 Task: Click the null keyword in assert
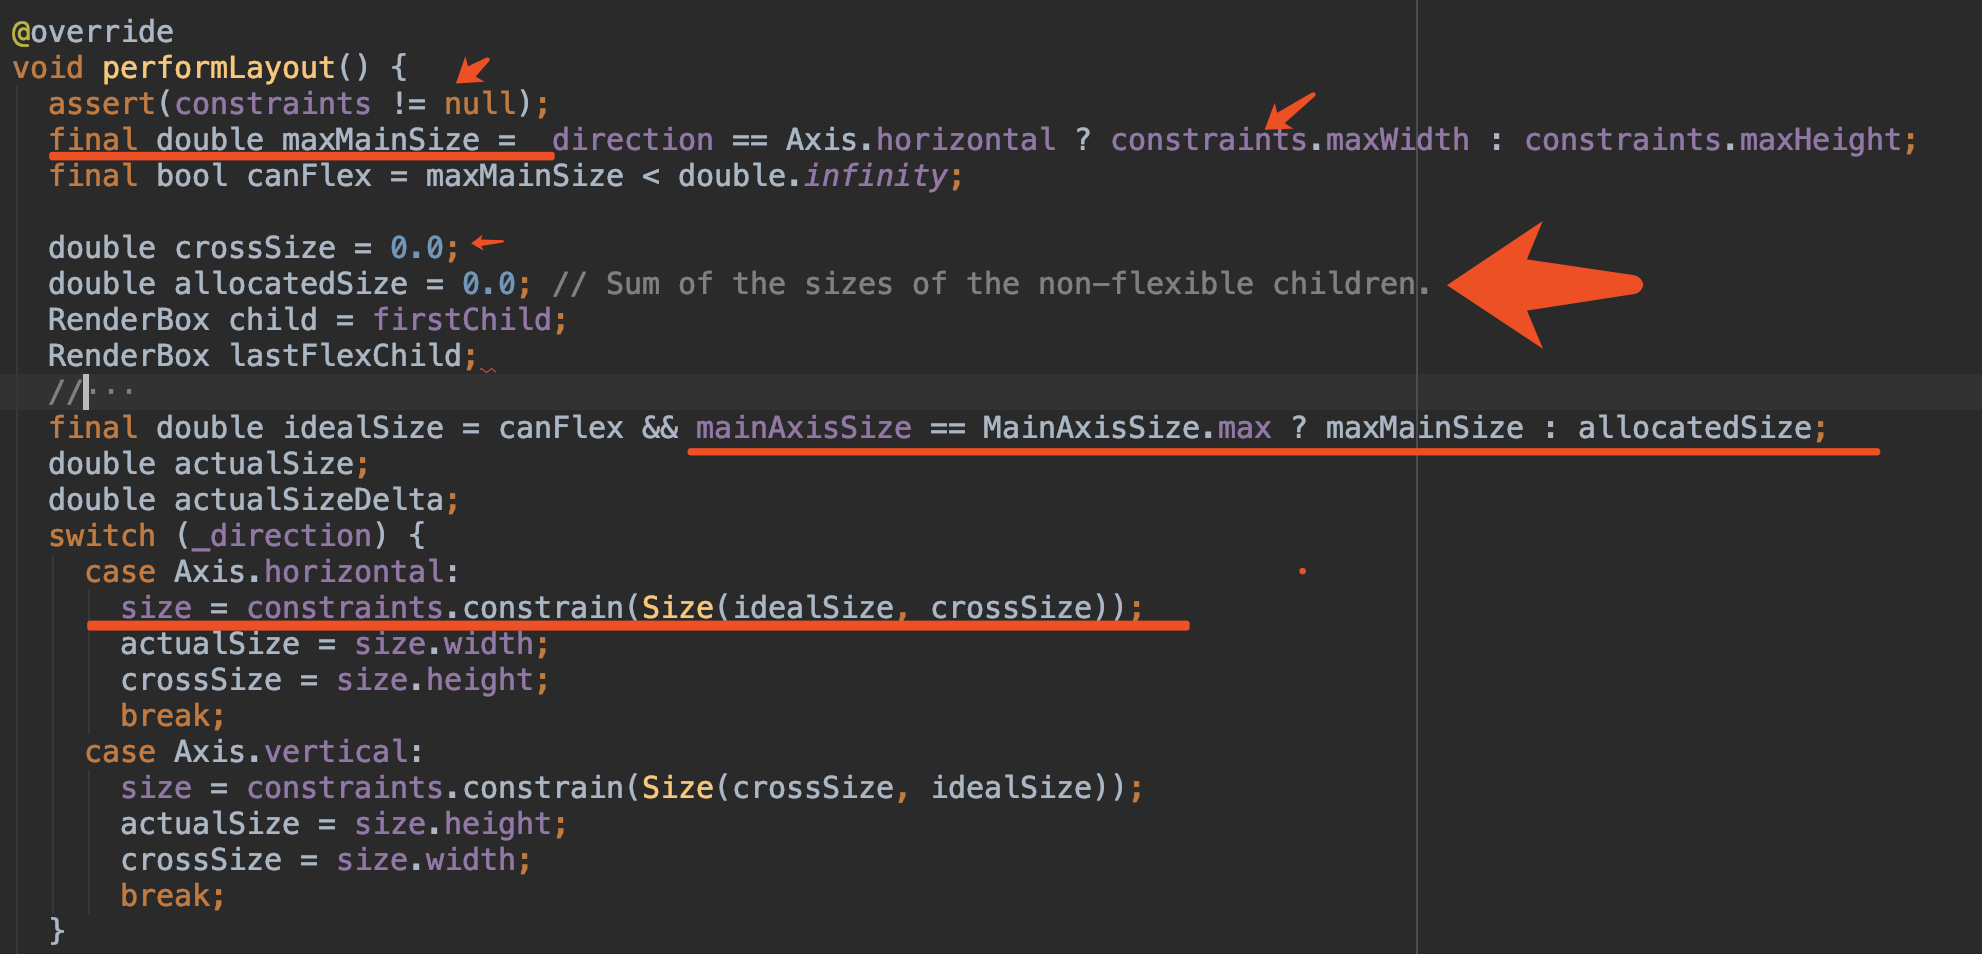pyautogui.click(x=480, y=104)
